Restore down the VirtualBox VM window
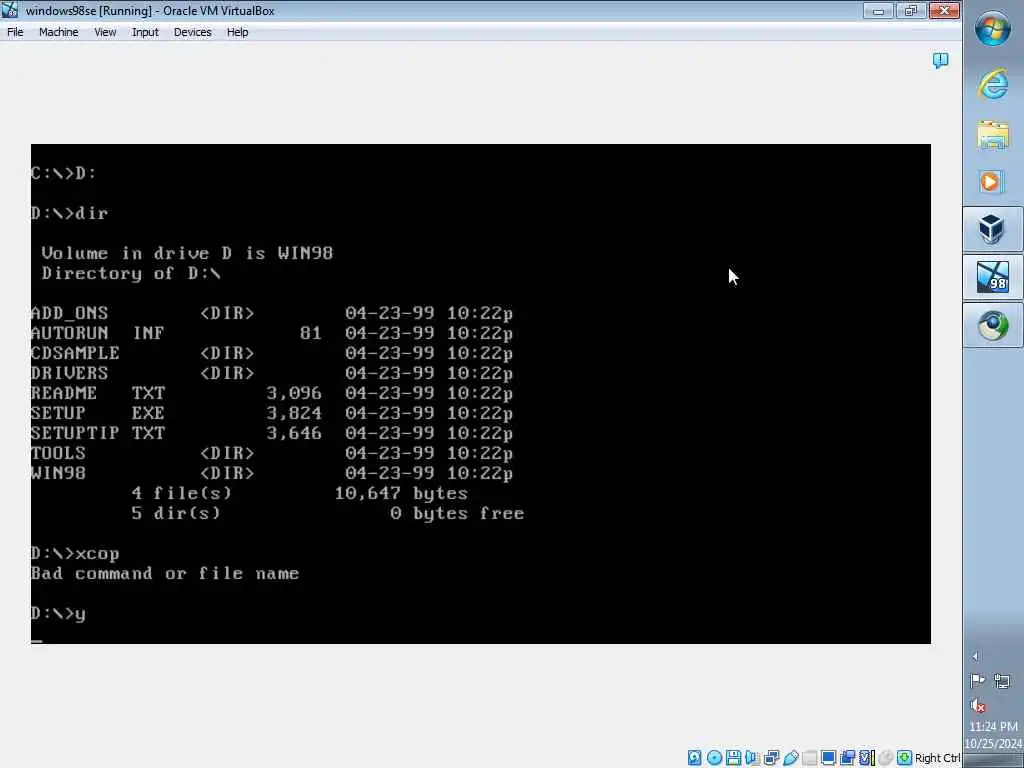1024x768 pixels. tap(910, 10)
